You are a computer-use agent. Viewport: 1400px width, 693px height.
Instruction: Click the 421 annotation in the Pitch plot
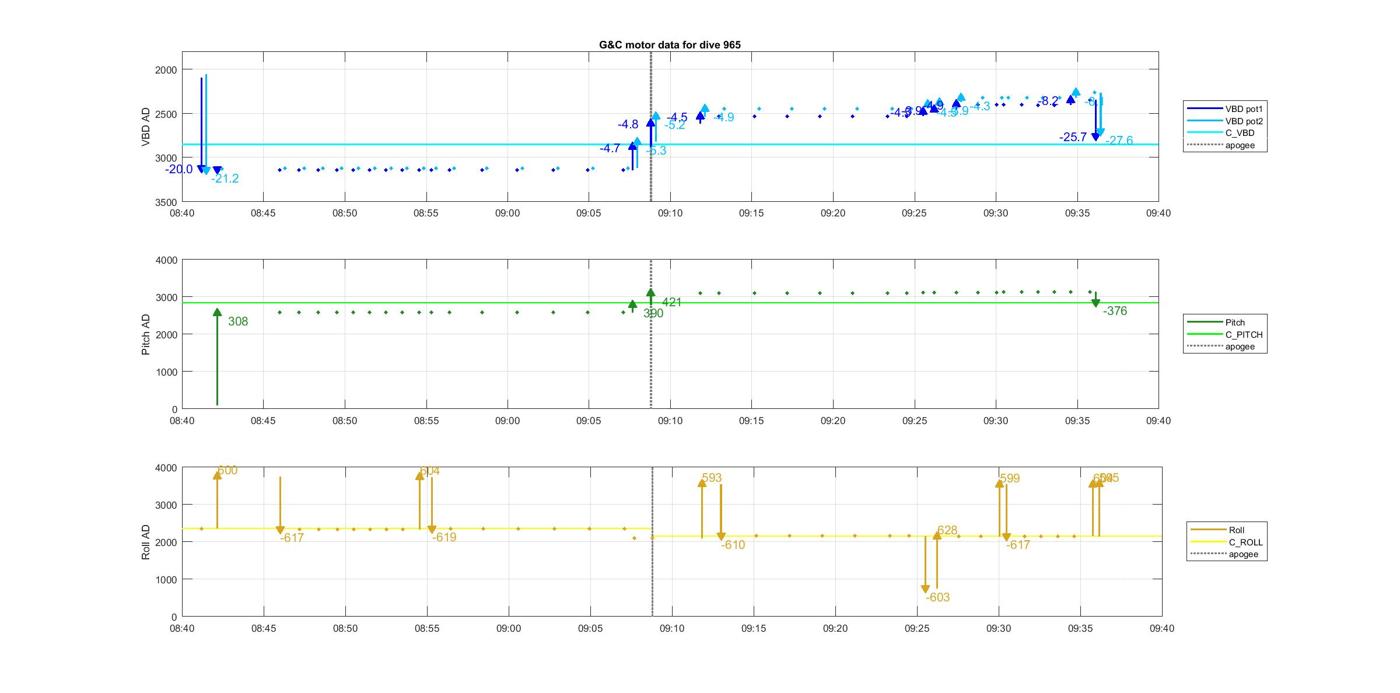point(672,301)
